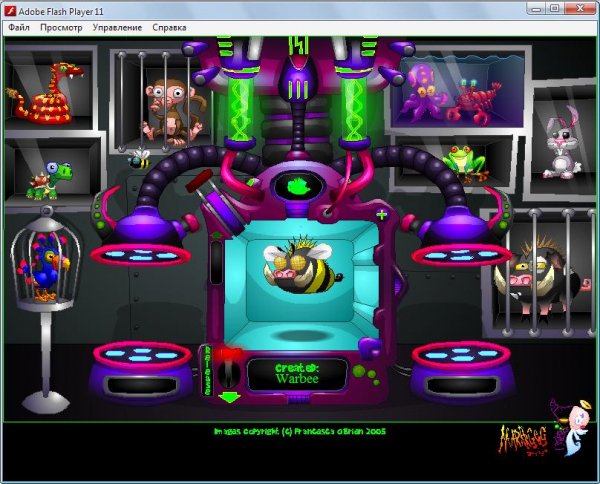The image size is (600, 484).
Task: Open the Файл menu
Action: click(19, 28)
